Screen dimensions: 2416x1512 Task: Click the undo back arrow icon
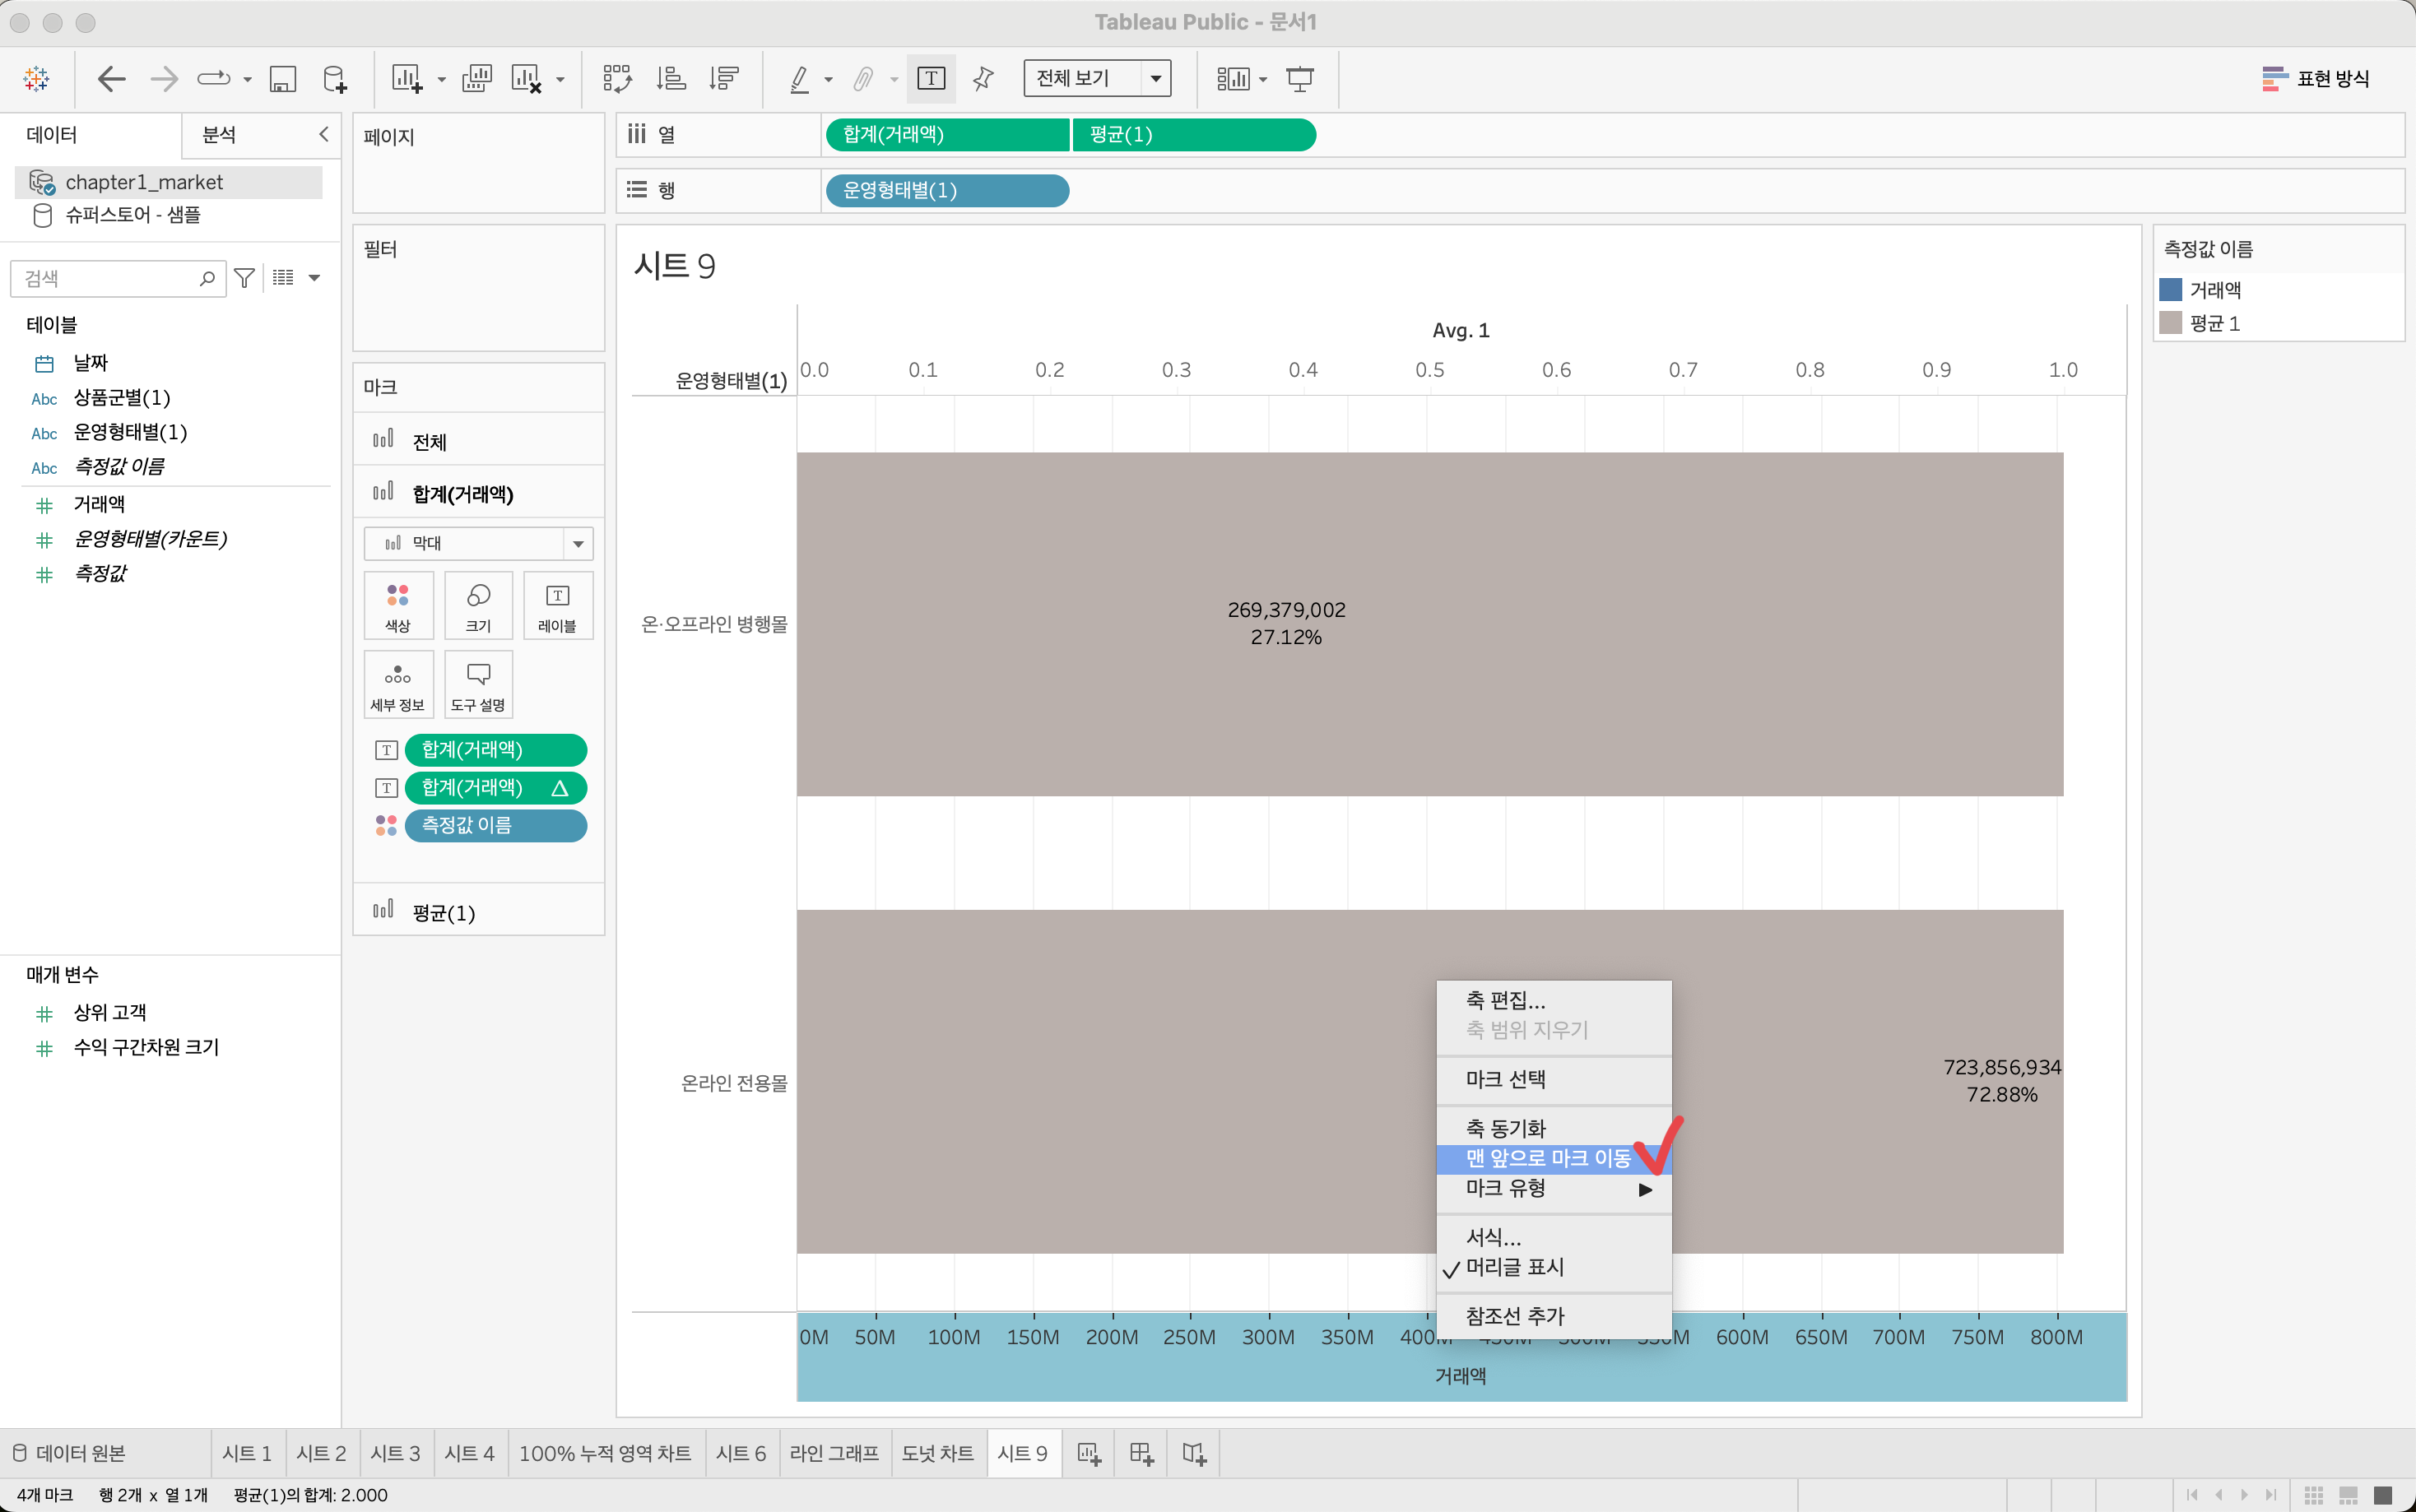[x=111, y=78]
